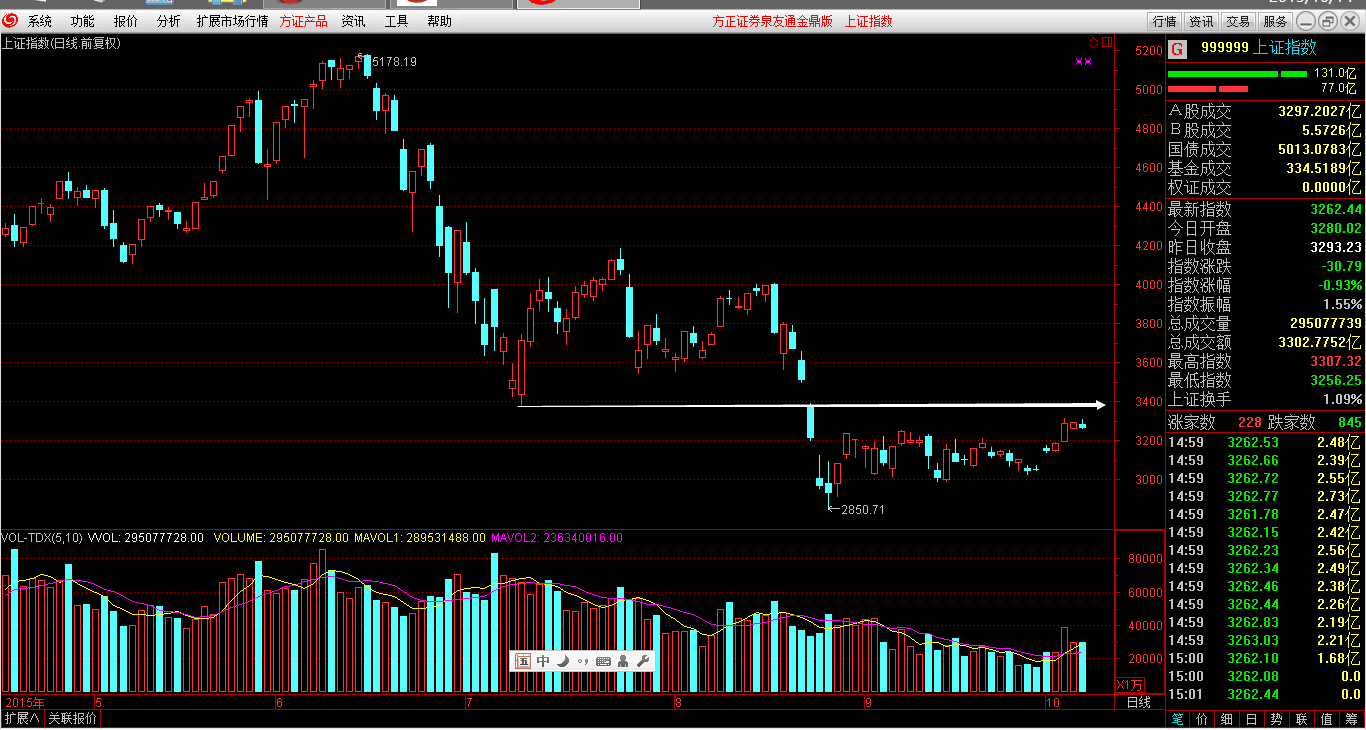Click the red app logo icon
The width and height of the screenshot is (1366, 730).
pos(10,21)
